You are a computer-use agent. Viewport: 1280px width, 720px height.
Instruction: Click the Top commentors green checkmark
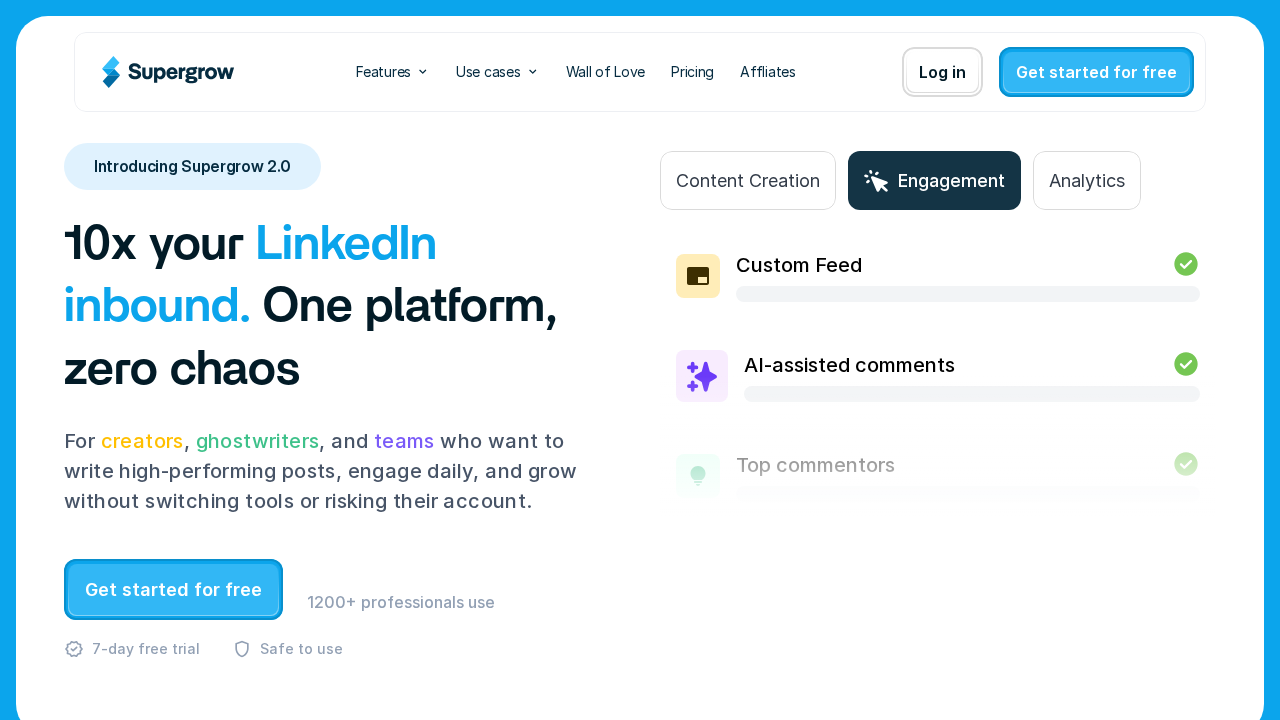coord(1186,464)
